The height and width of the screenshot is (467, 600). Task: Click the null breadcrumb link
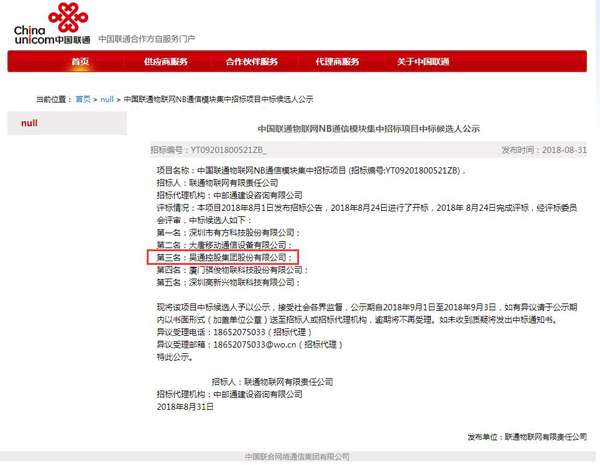107,100
